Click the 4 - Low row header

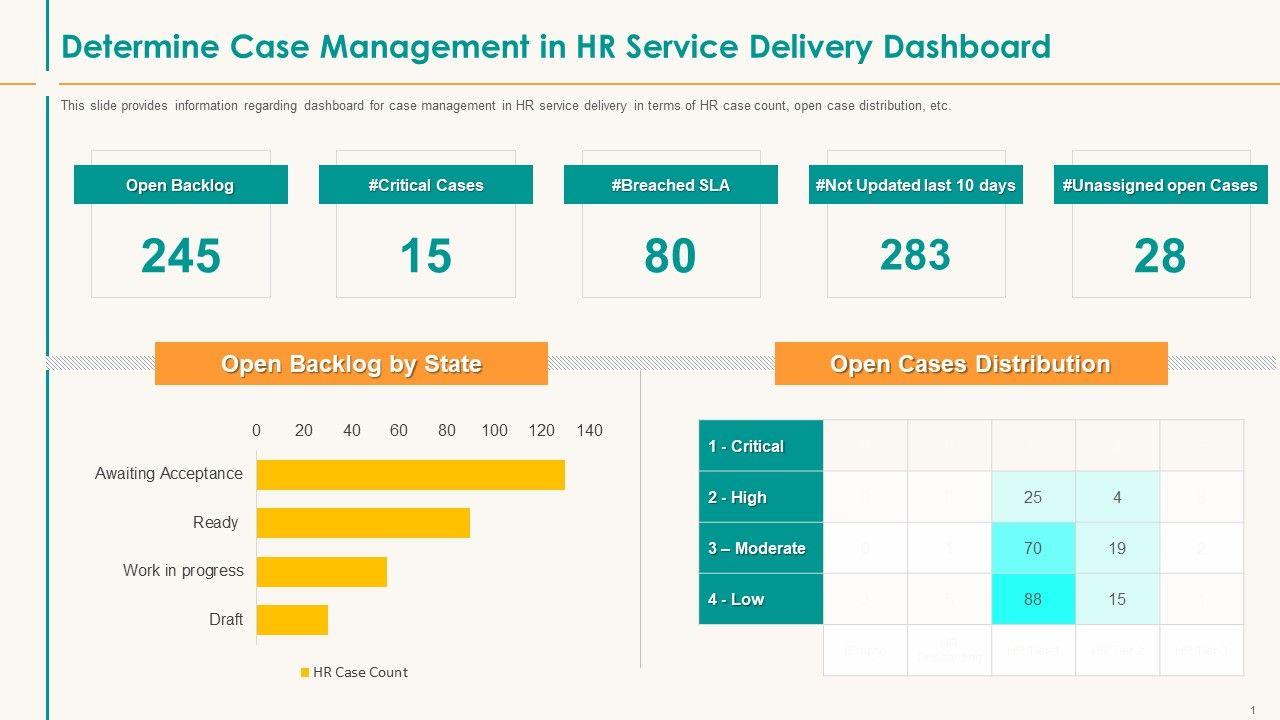760,599
